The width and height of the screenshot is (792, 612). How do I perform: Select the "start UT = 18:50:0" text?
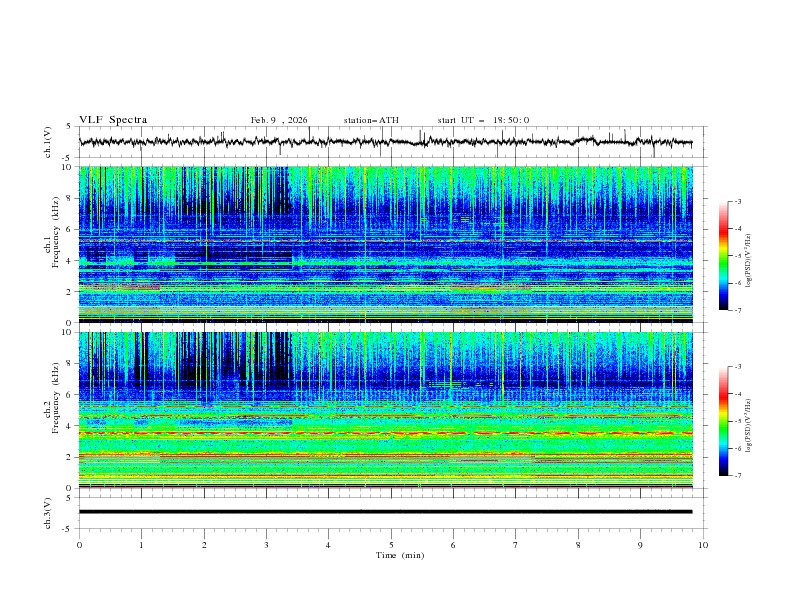pyautogui.click(x=483, y=120)
